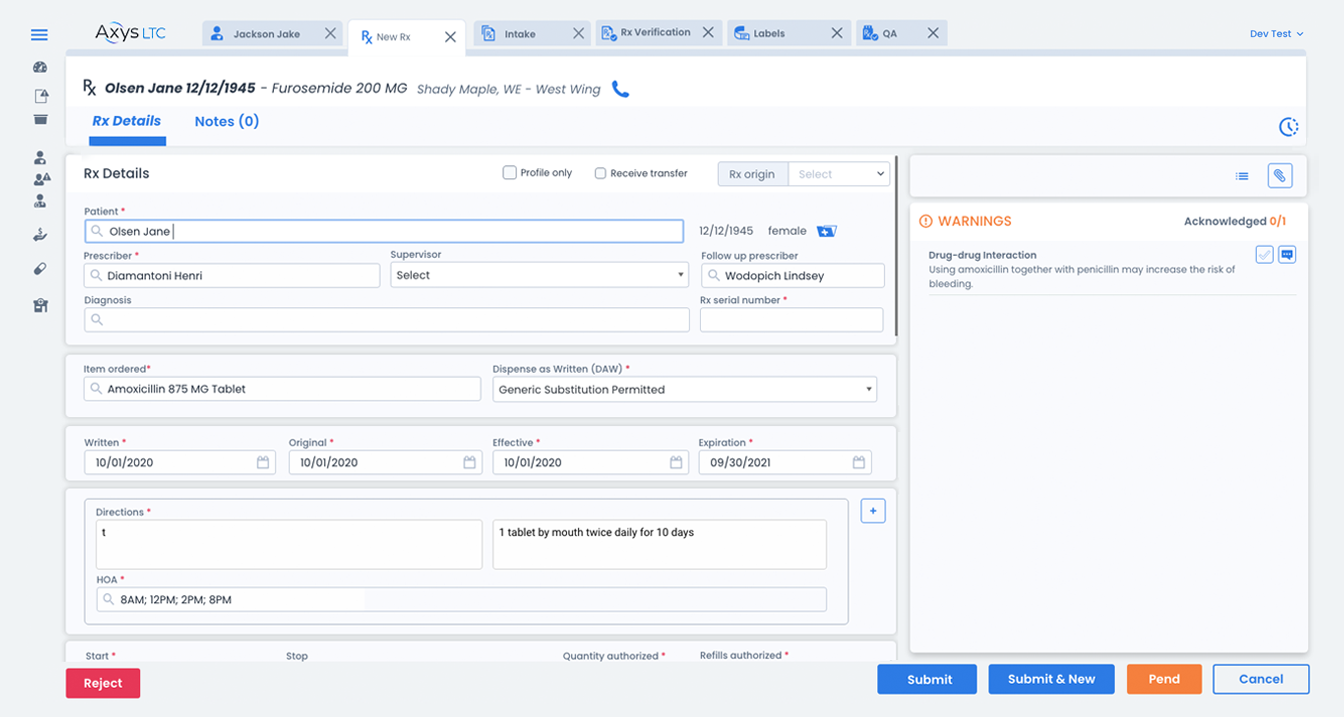This screenshot has width=1344, height=717.
Task: Click the red Reject button
Action: click(x=103, y=683)
